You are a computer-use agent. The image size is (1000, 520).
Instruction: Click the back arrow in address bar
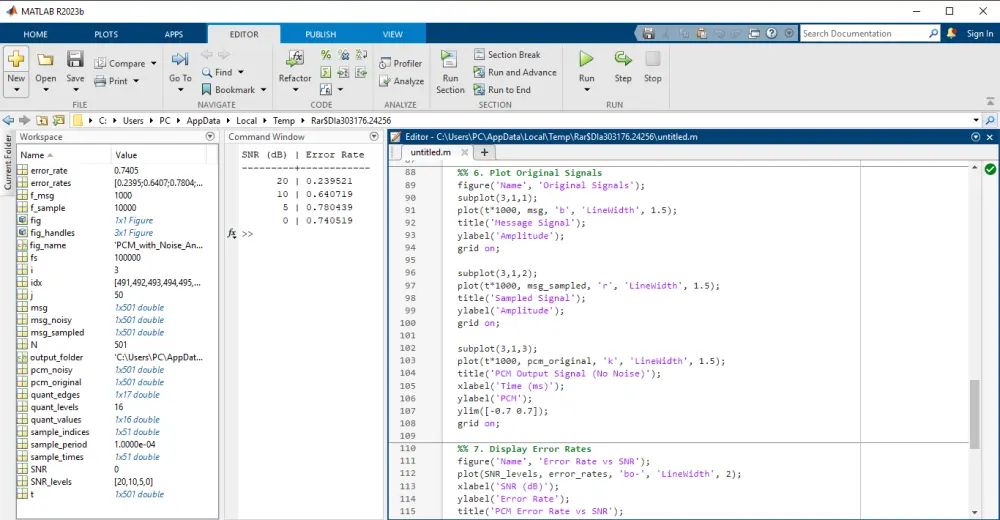[8, 120]
